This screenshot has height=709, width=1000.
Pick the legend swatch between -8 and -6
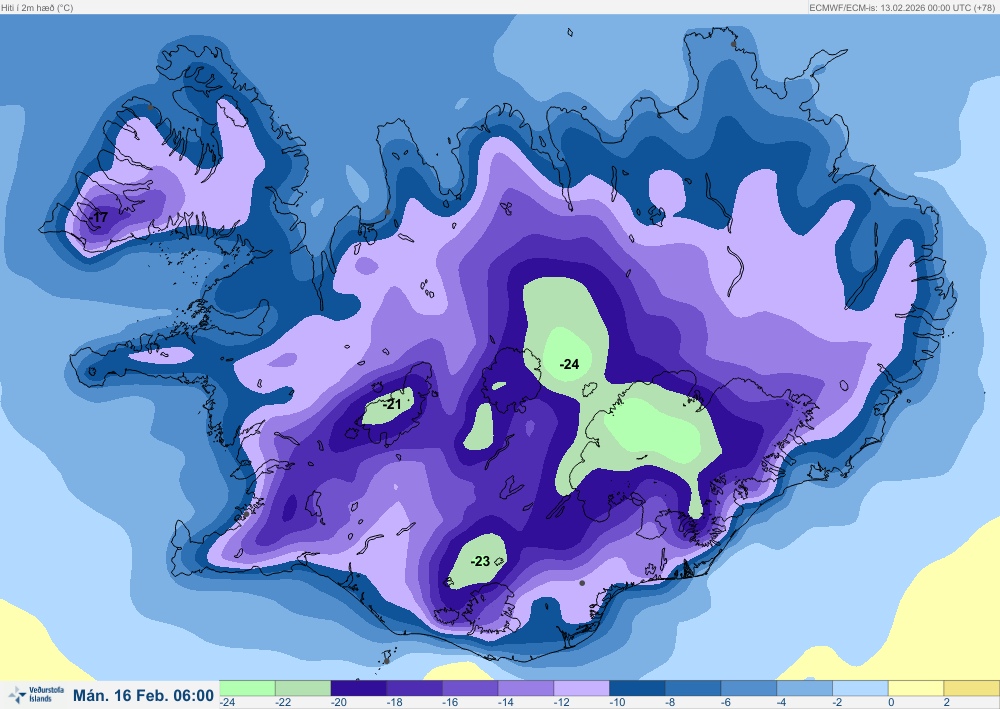(693, 688)
